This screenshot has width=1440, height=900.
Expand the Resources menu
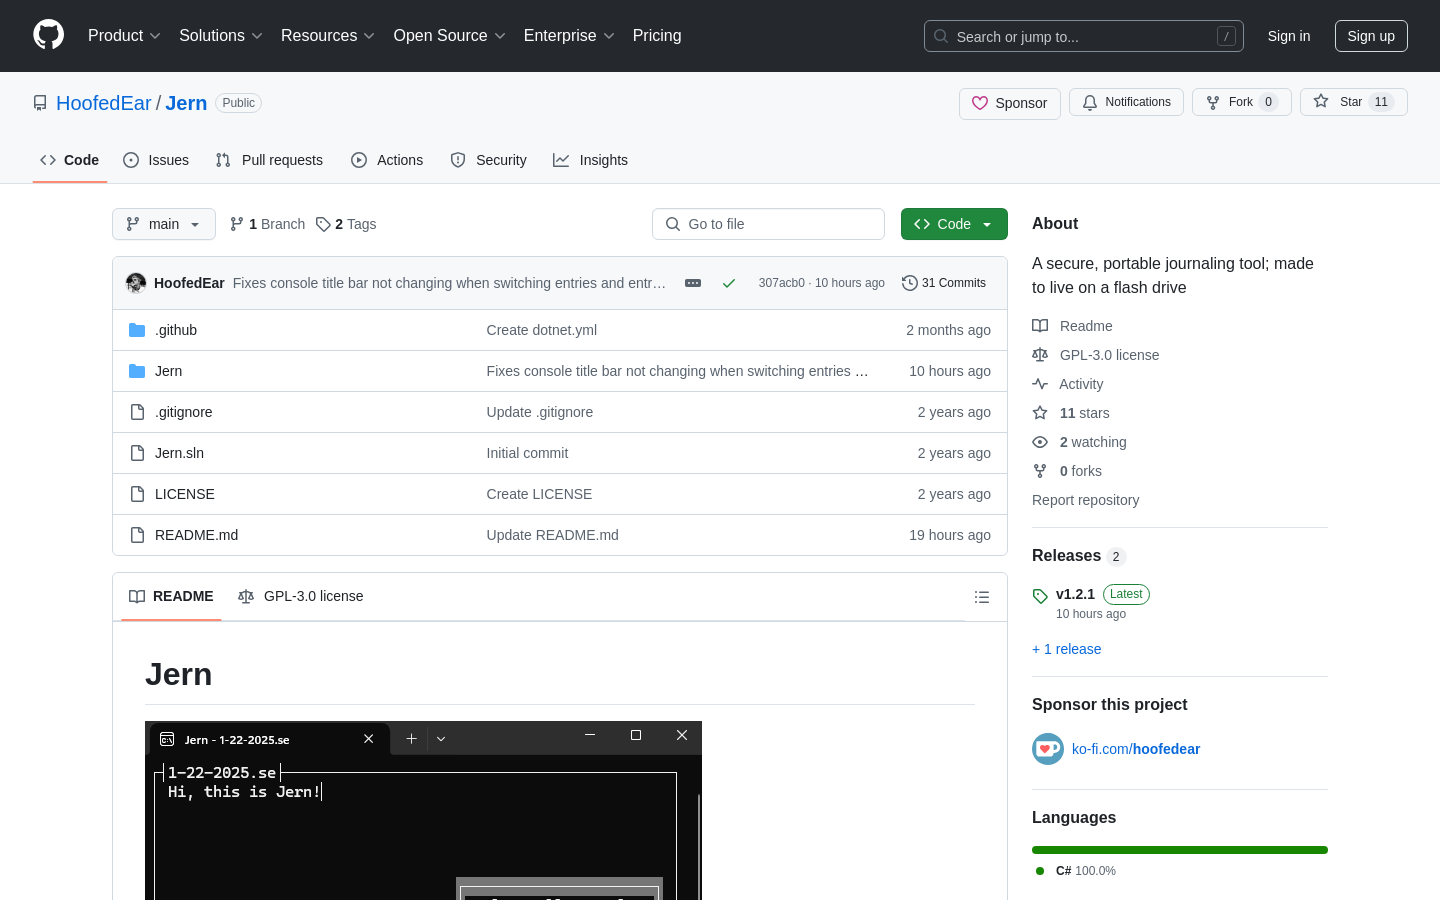328,35
